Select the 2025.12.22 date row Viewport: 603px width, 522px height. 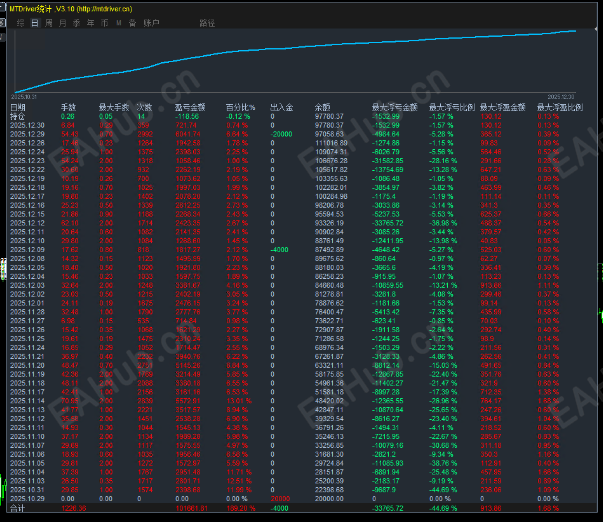coord(27,170)
